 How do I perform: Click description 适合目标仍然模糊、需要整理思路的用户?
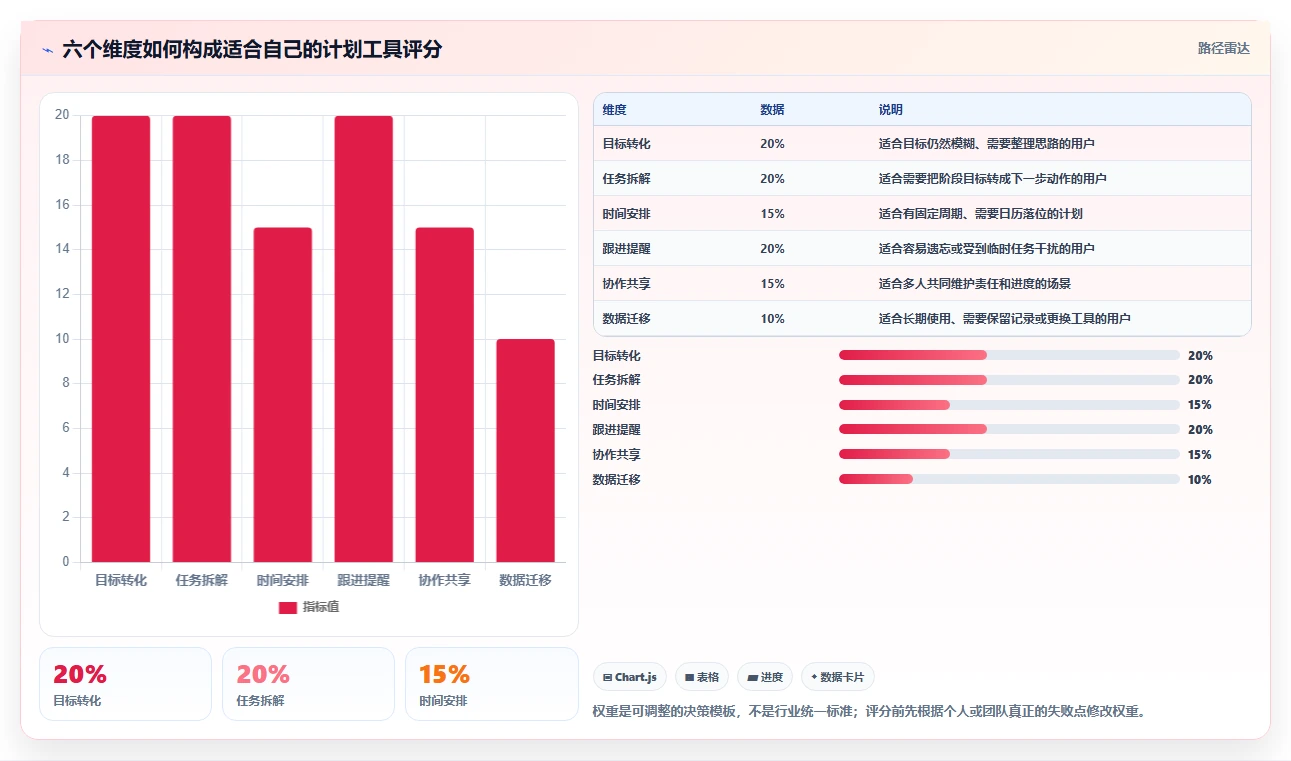(987, 144)
